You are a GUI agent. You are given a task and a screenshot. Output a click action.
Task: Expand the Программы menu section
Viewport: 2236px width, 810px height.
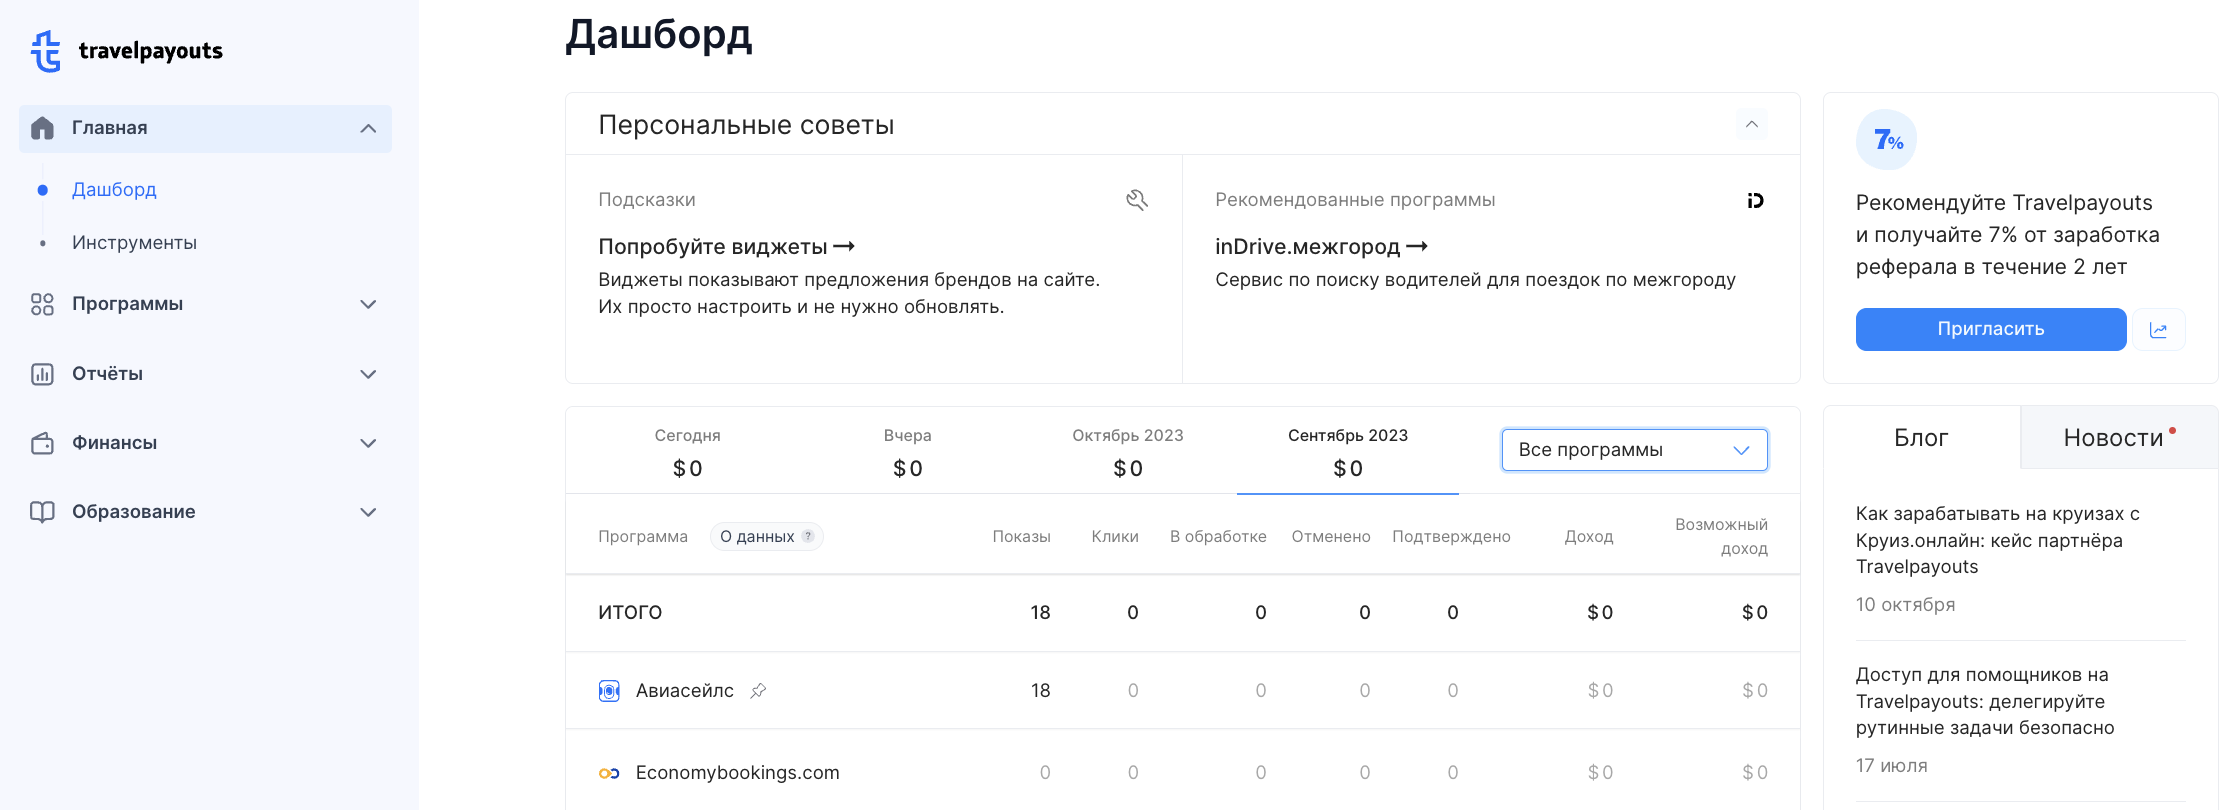tap(368, 304)
